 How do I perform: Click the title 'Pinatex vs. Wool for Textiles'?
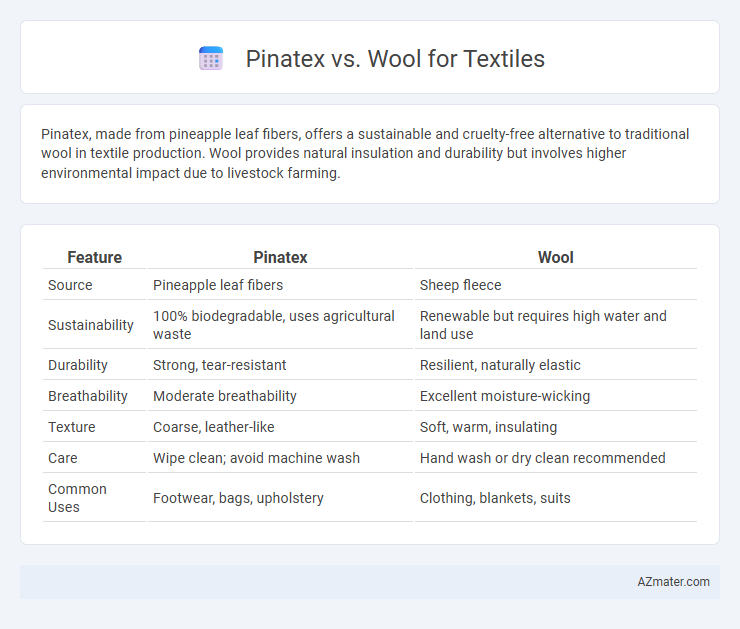[x=395, y=59]
